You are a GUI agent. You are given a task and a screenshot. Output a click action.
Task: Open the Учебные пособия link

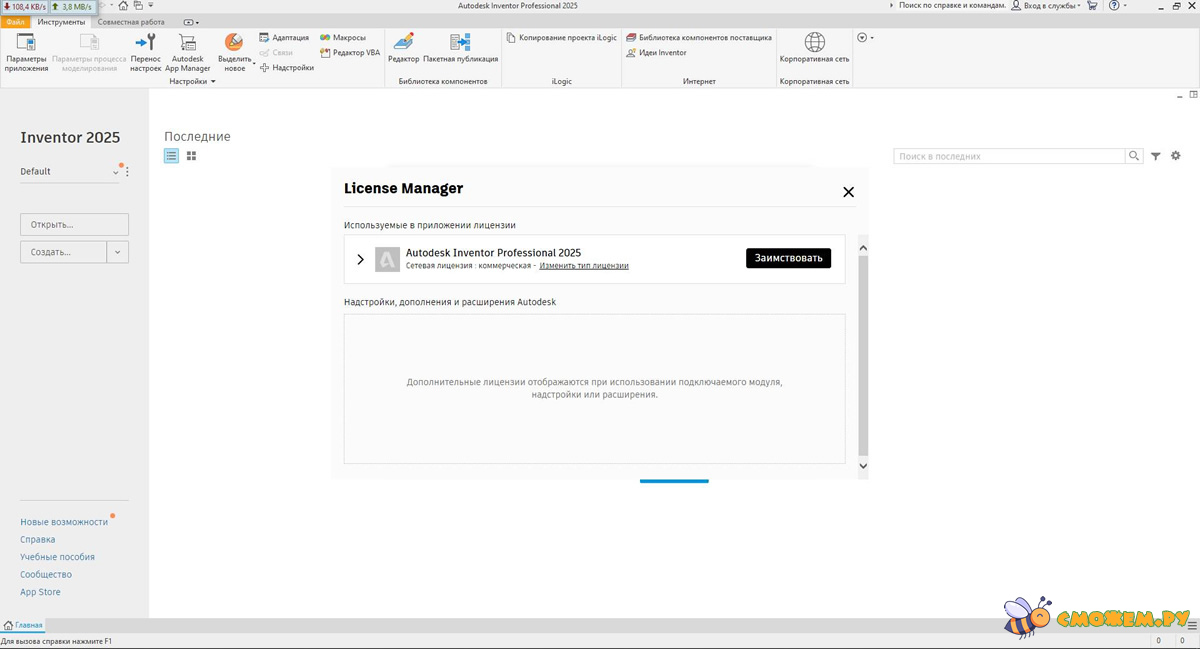point(58,557)
